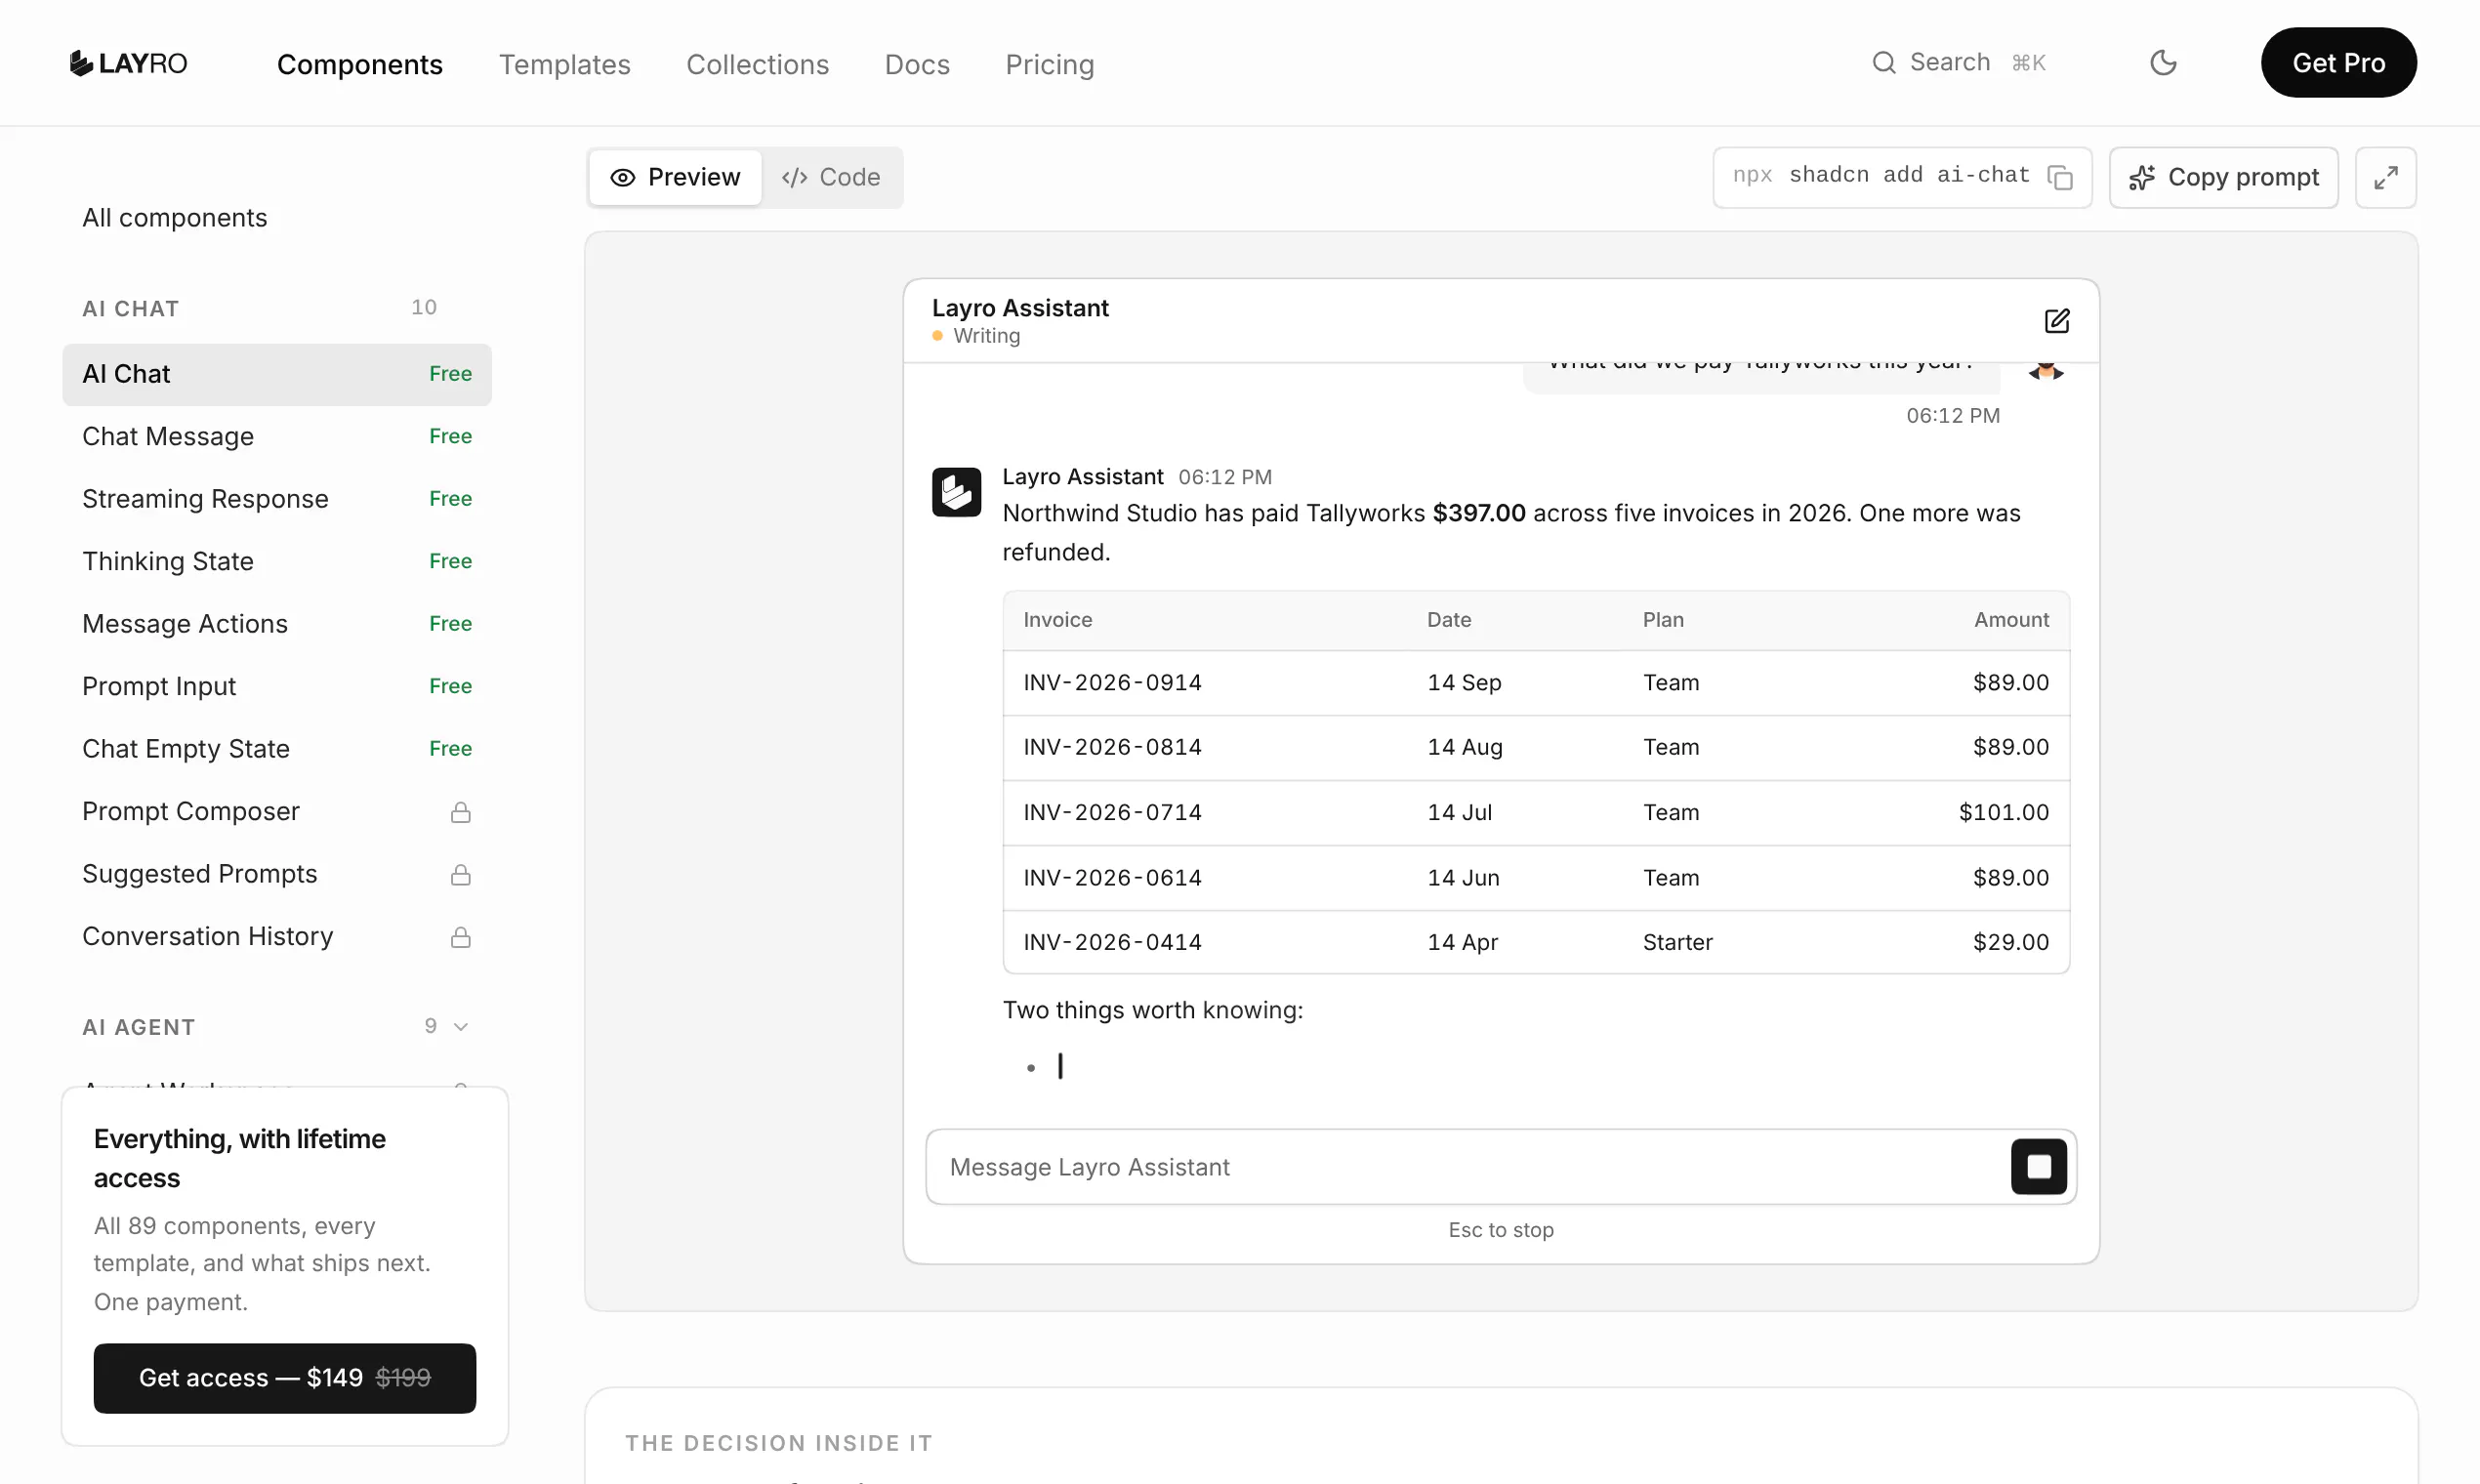The width and height of the screenshot is (2480, 1484).
Task: Stop generation with the square button
Action: coord(2038,1166)
